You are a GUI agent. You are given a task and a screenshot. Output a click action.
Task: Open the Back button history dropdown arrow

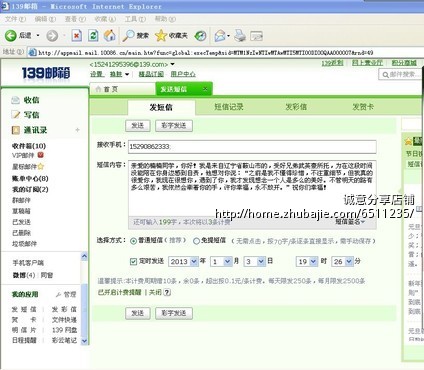pyautogui.click(x=38, y=35)
